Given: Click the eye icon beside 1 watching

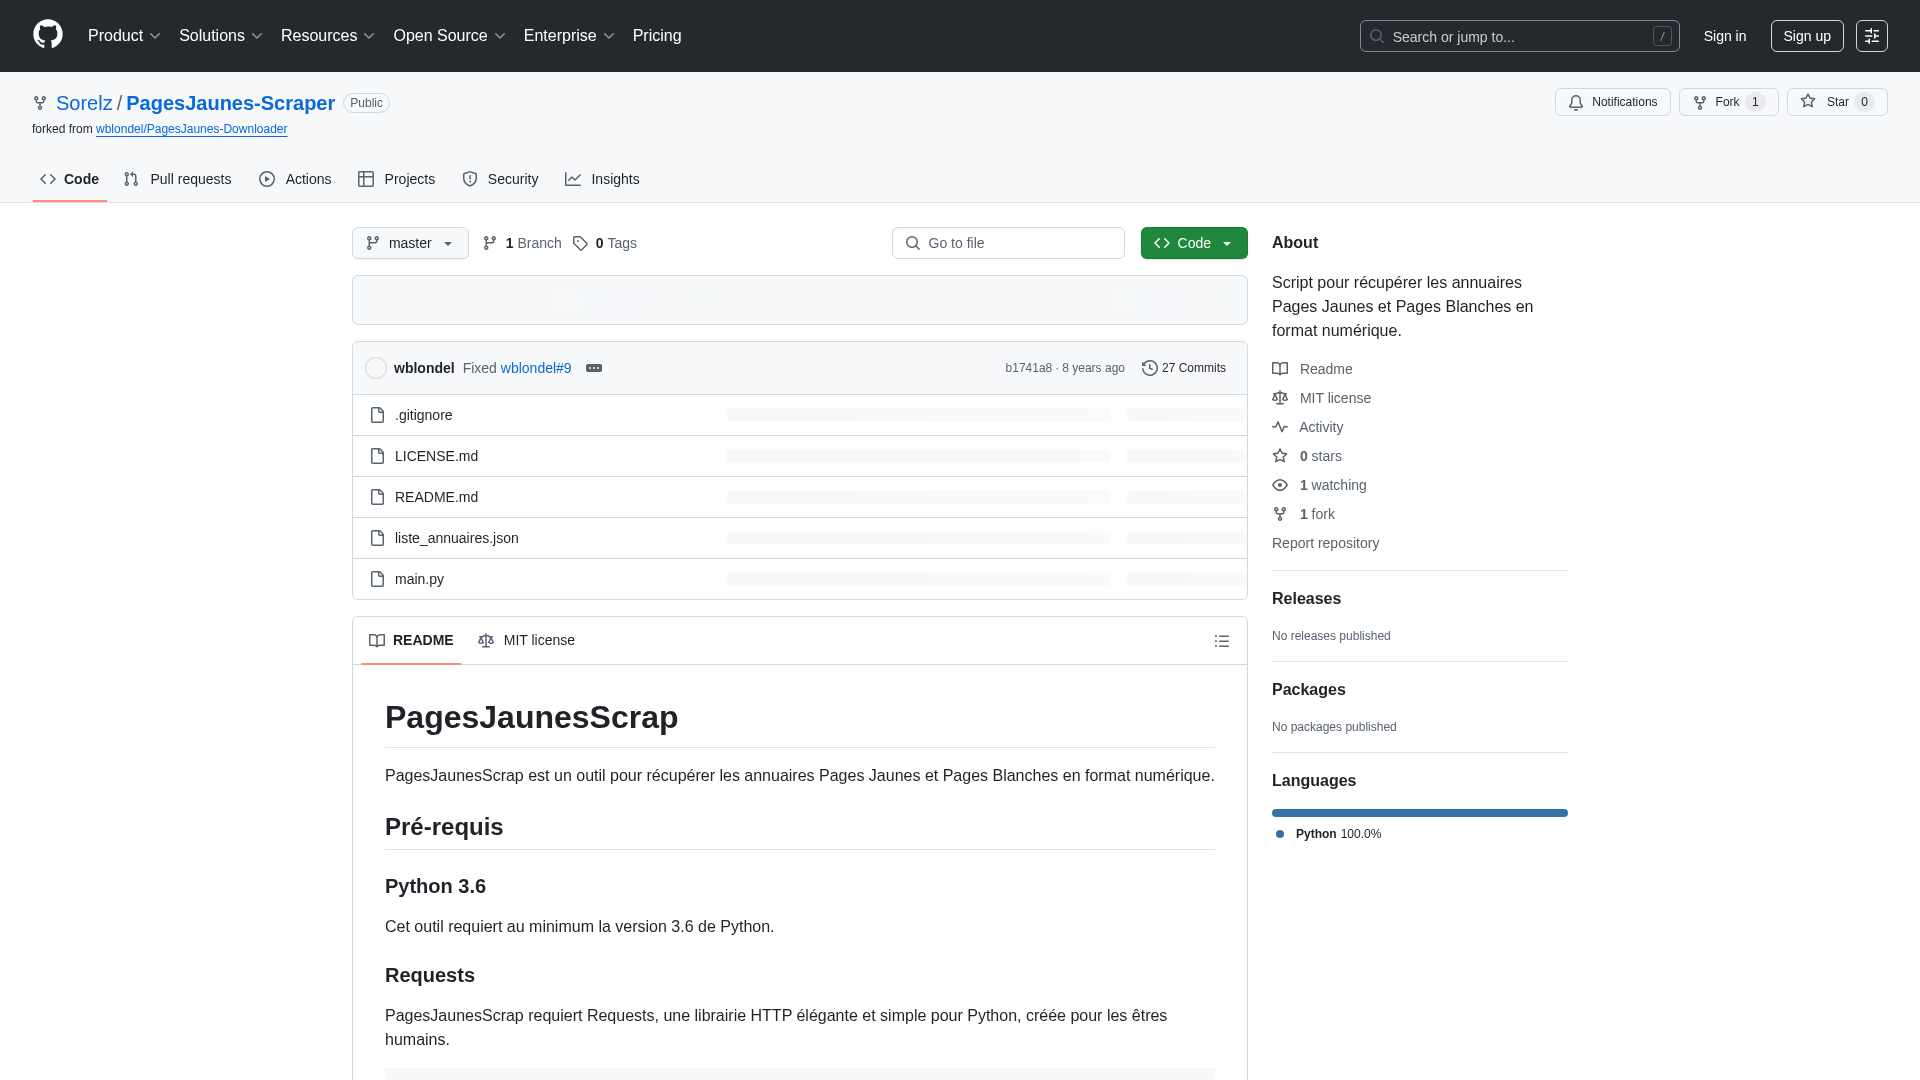Looking at the screenshot, I should coord(1280,485).
